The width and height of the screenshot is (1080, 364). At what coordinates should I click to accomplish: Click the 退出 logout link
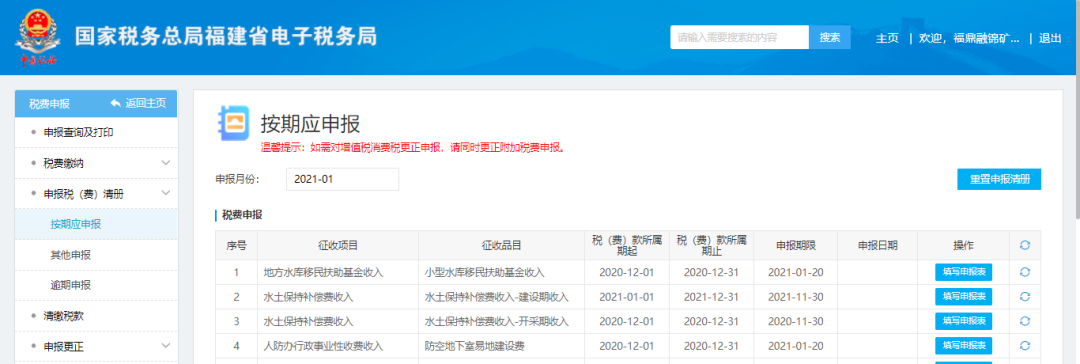pyautogui.click(x=1050, y=39)
